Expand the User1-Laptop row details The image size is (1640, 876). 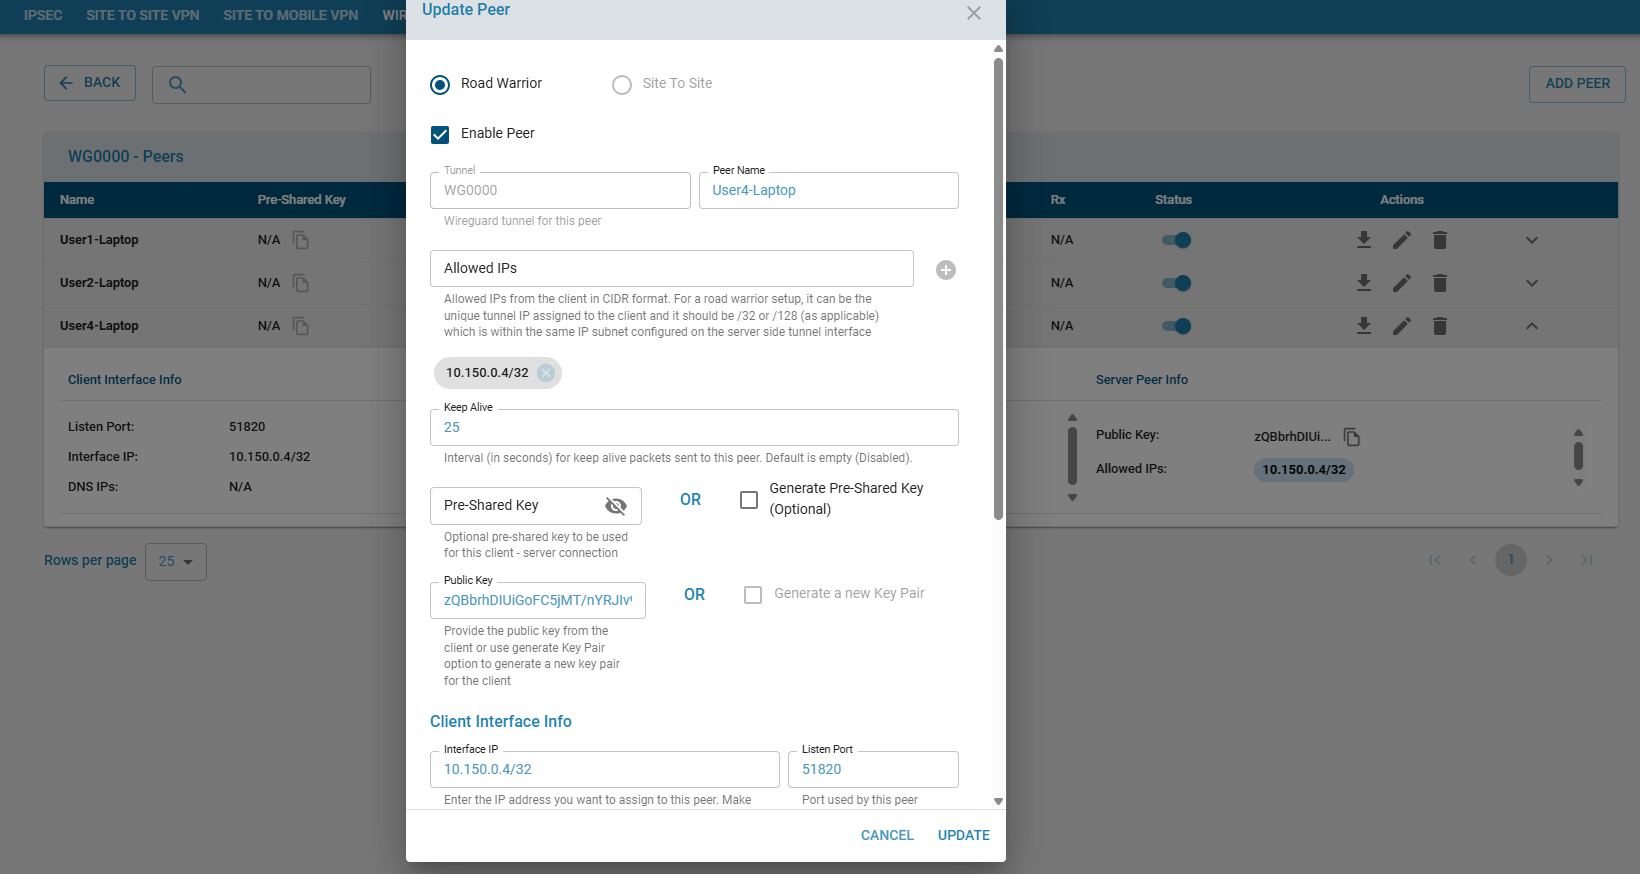click(1531, 240)
